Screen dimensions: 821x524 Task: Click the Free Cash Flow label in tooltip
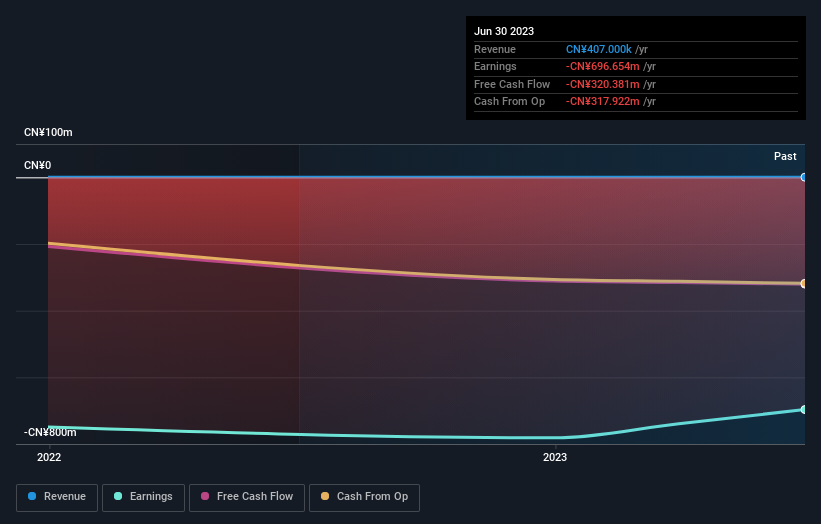coord(512,84)
